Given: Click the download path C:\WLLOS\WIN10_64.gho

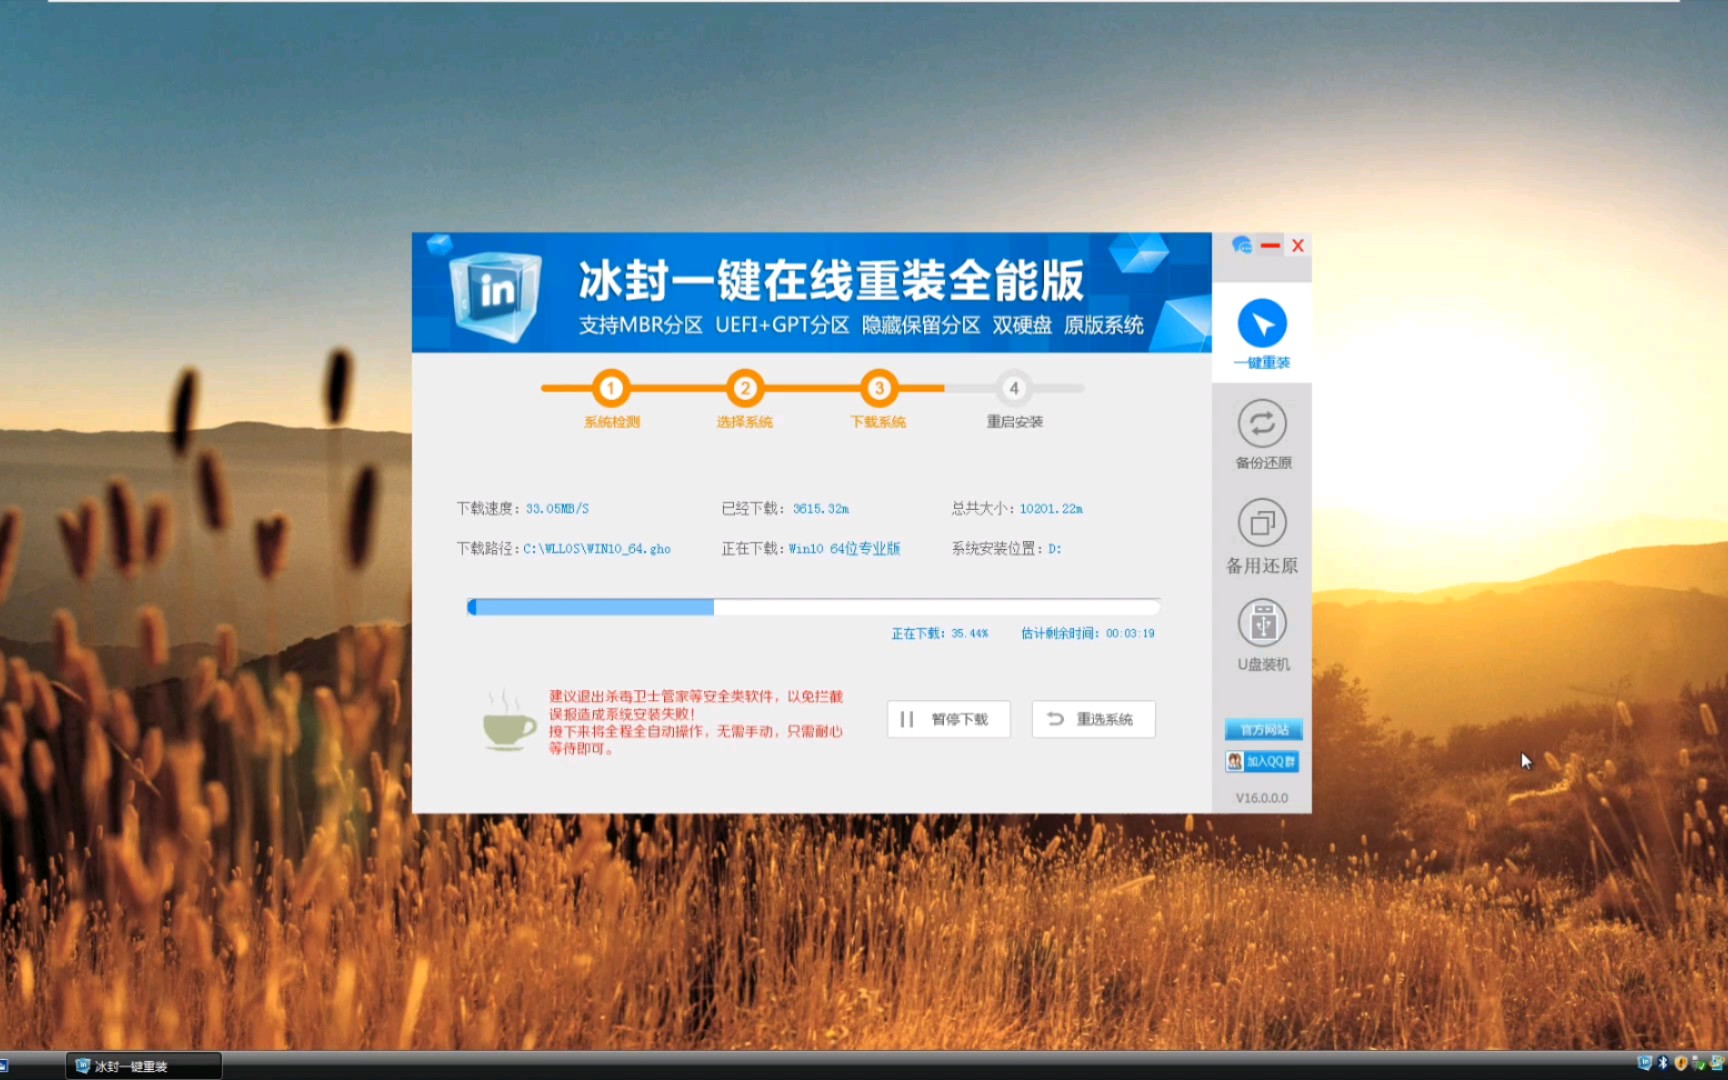Looking at the screenshot, I should (597, 549).
